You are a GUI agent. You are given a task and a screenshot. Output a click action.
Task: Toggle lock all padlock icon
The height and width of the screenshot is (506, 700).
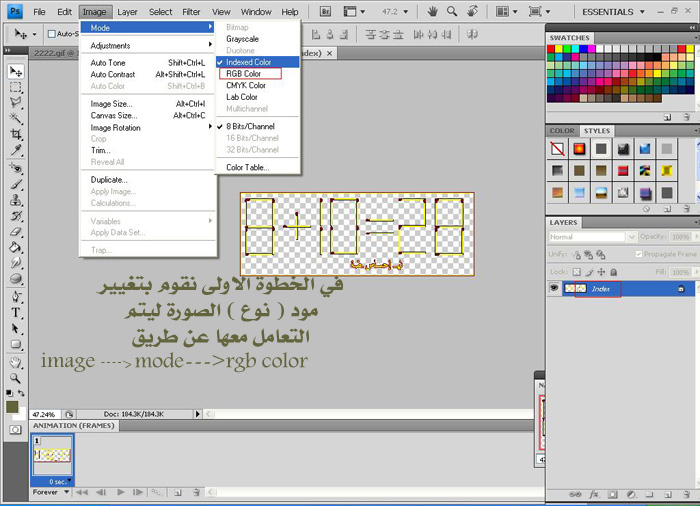[x=613, y=272]
